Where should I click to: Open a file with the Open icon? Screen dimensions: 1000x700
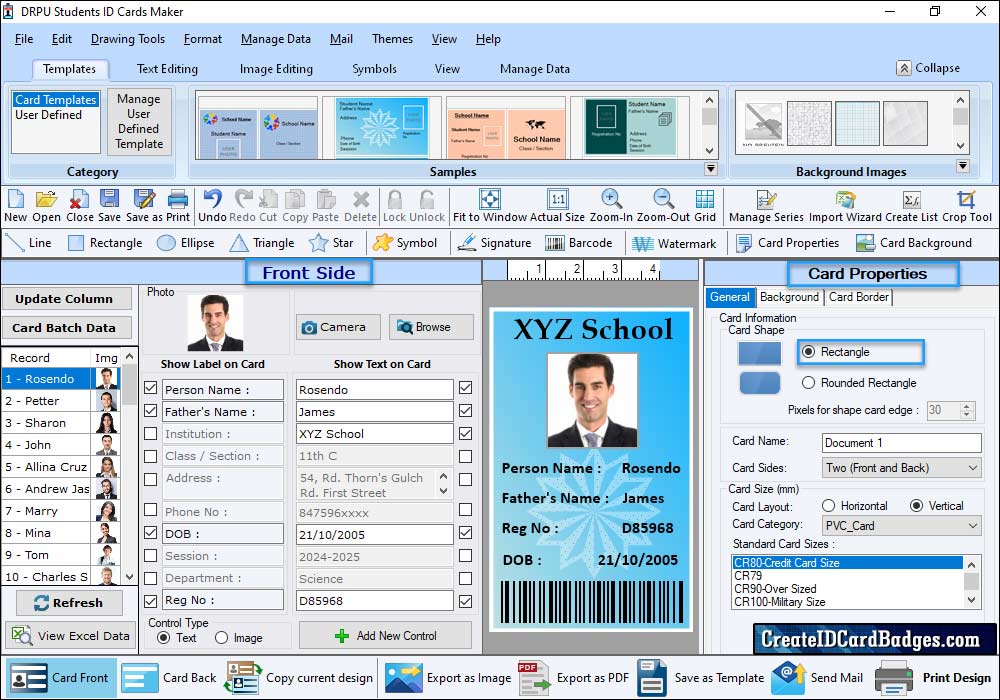pos(46,199)
